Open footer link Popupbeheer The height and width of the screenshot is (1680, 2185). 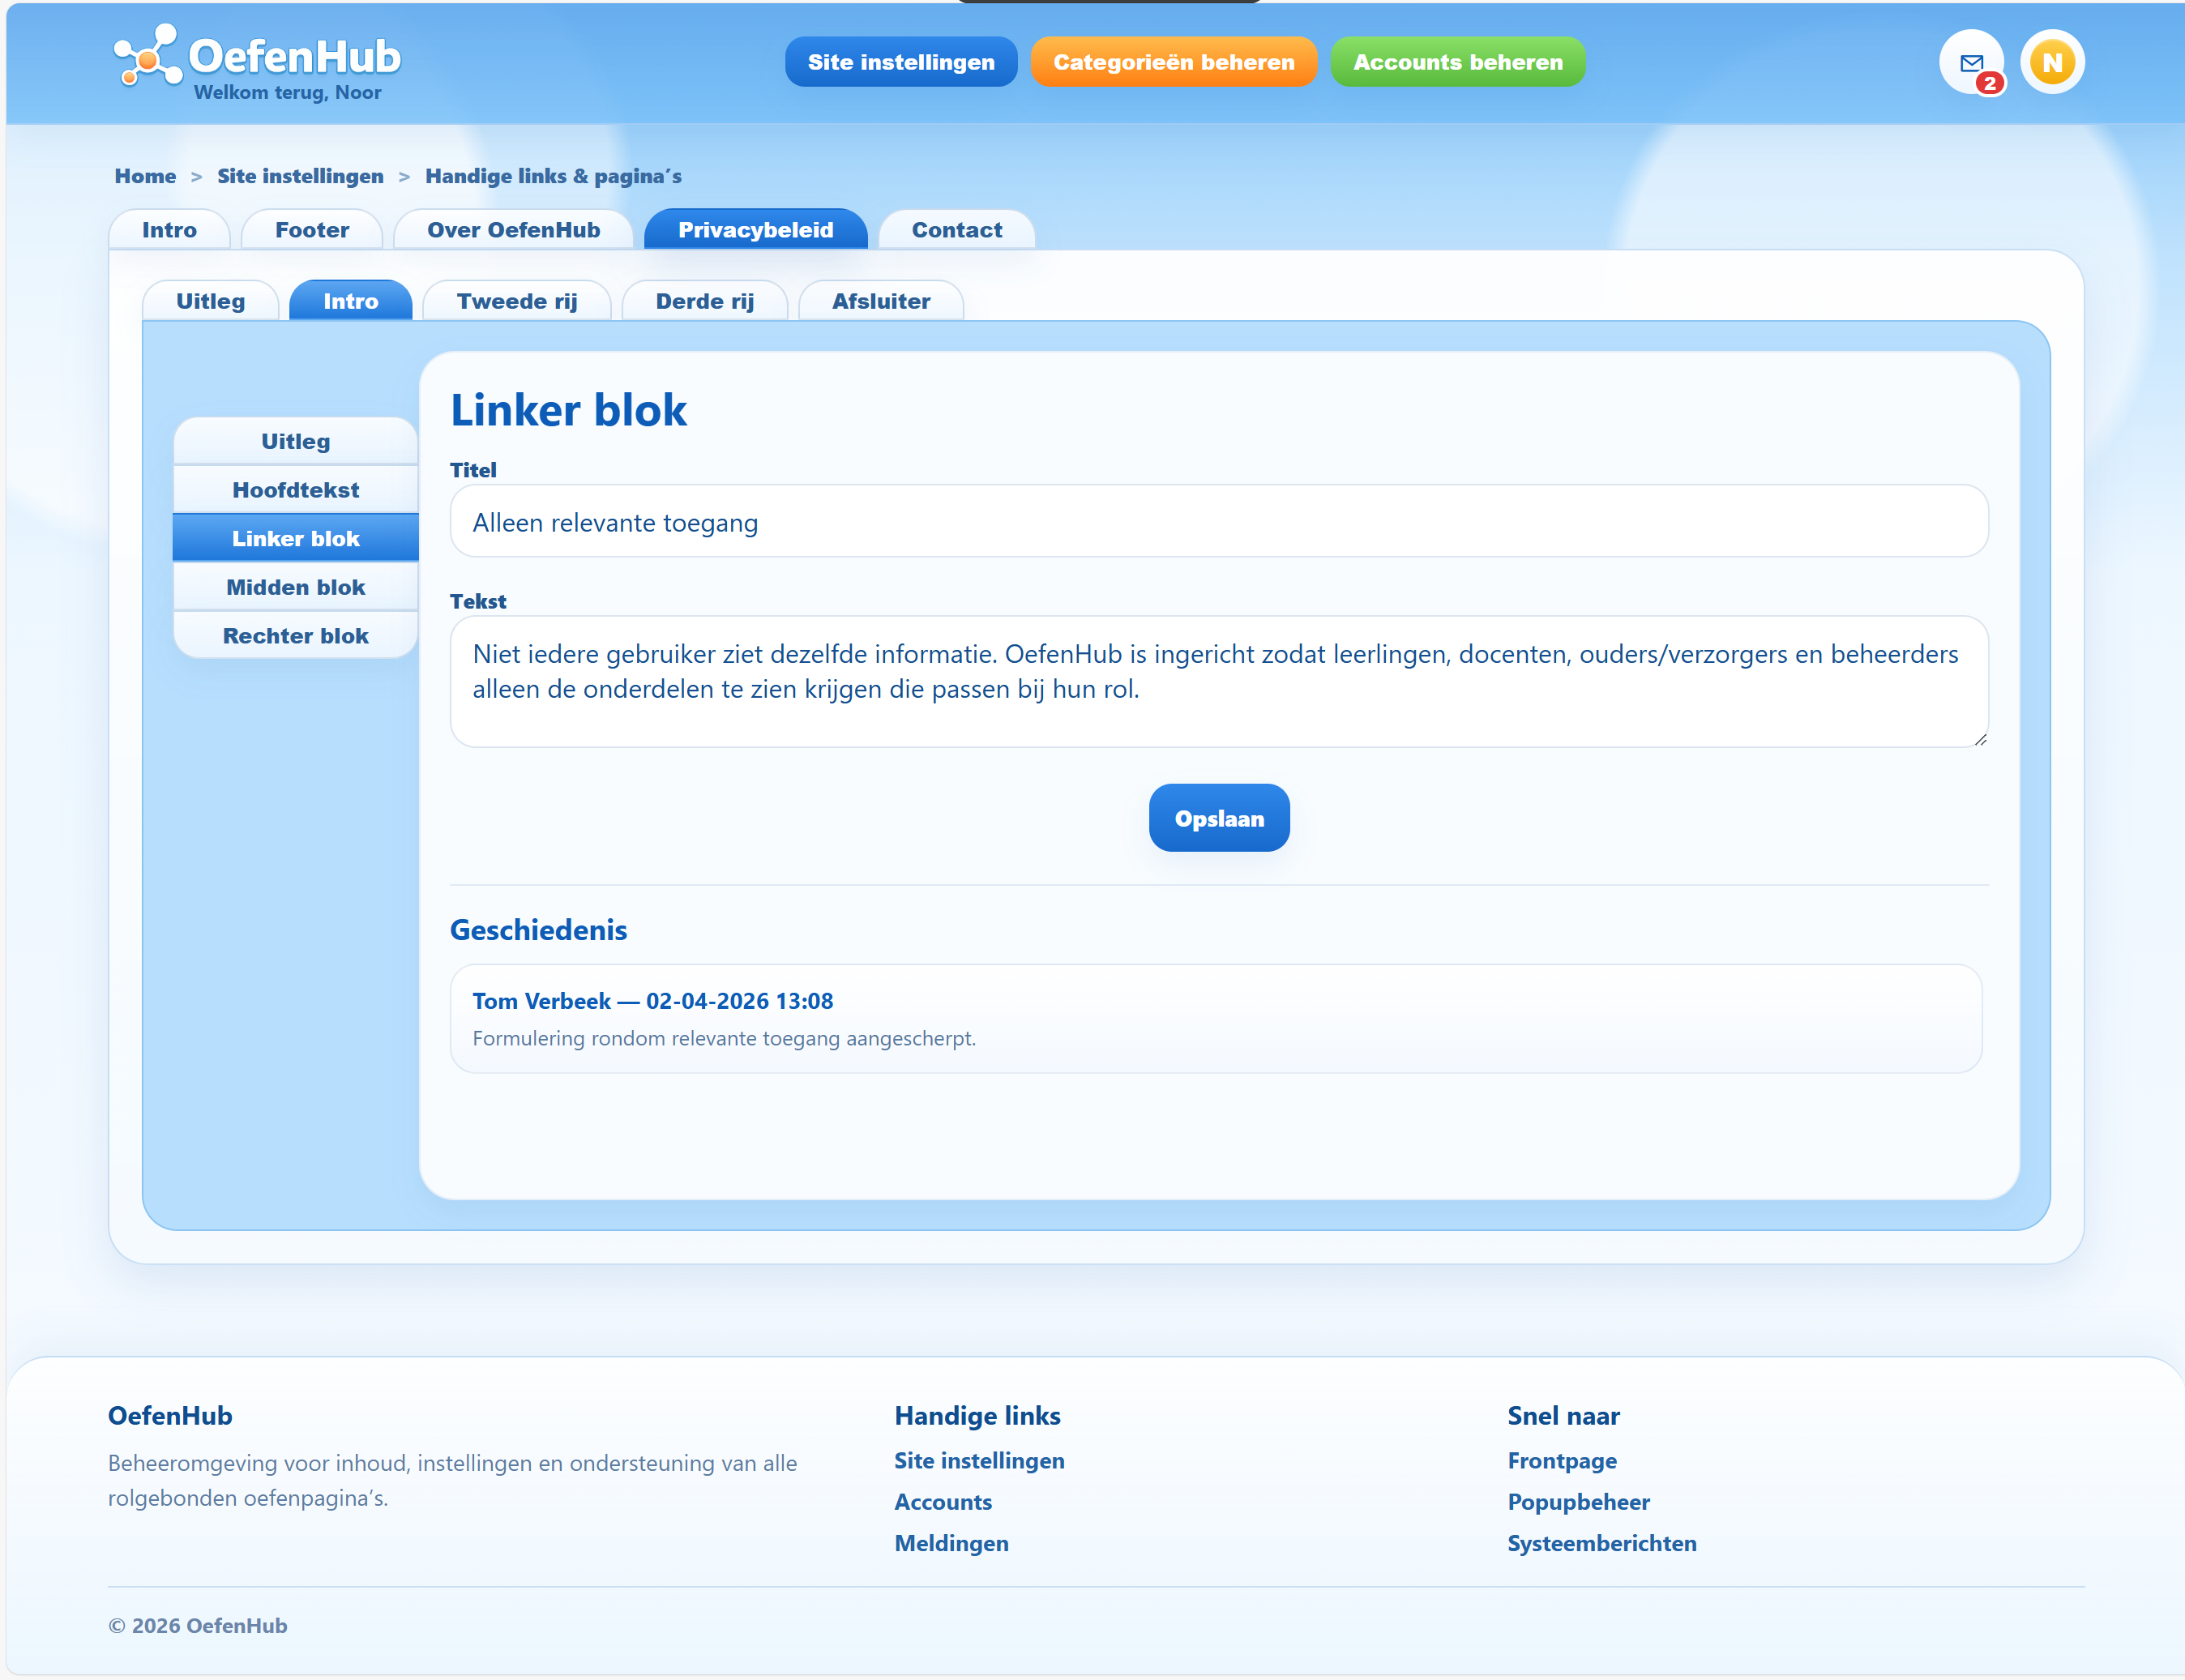(x=1578, y=1502)
